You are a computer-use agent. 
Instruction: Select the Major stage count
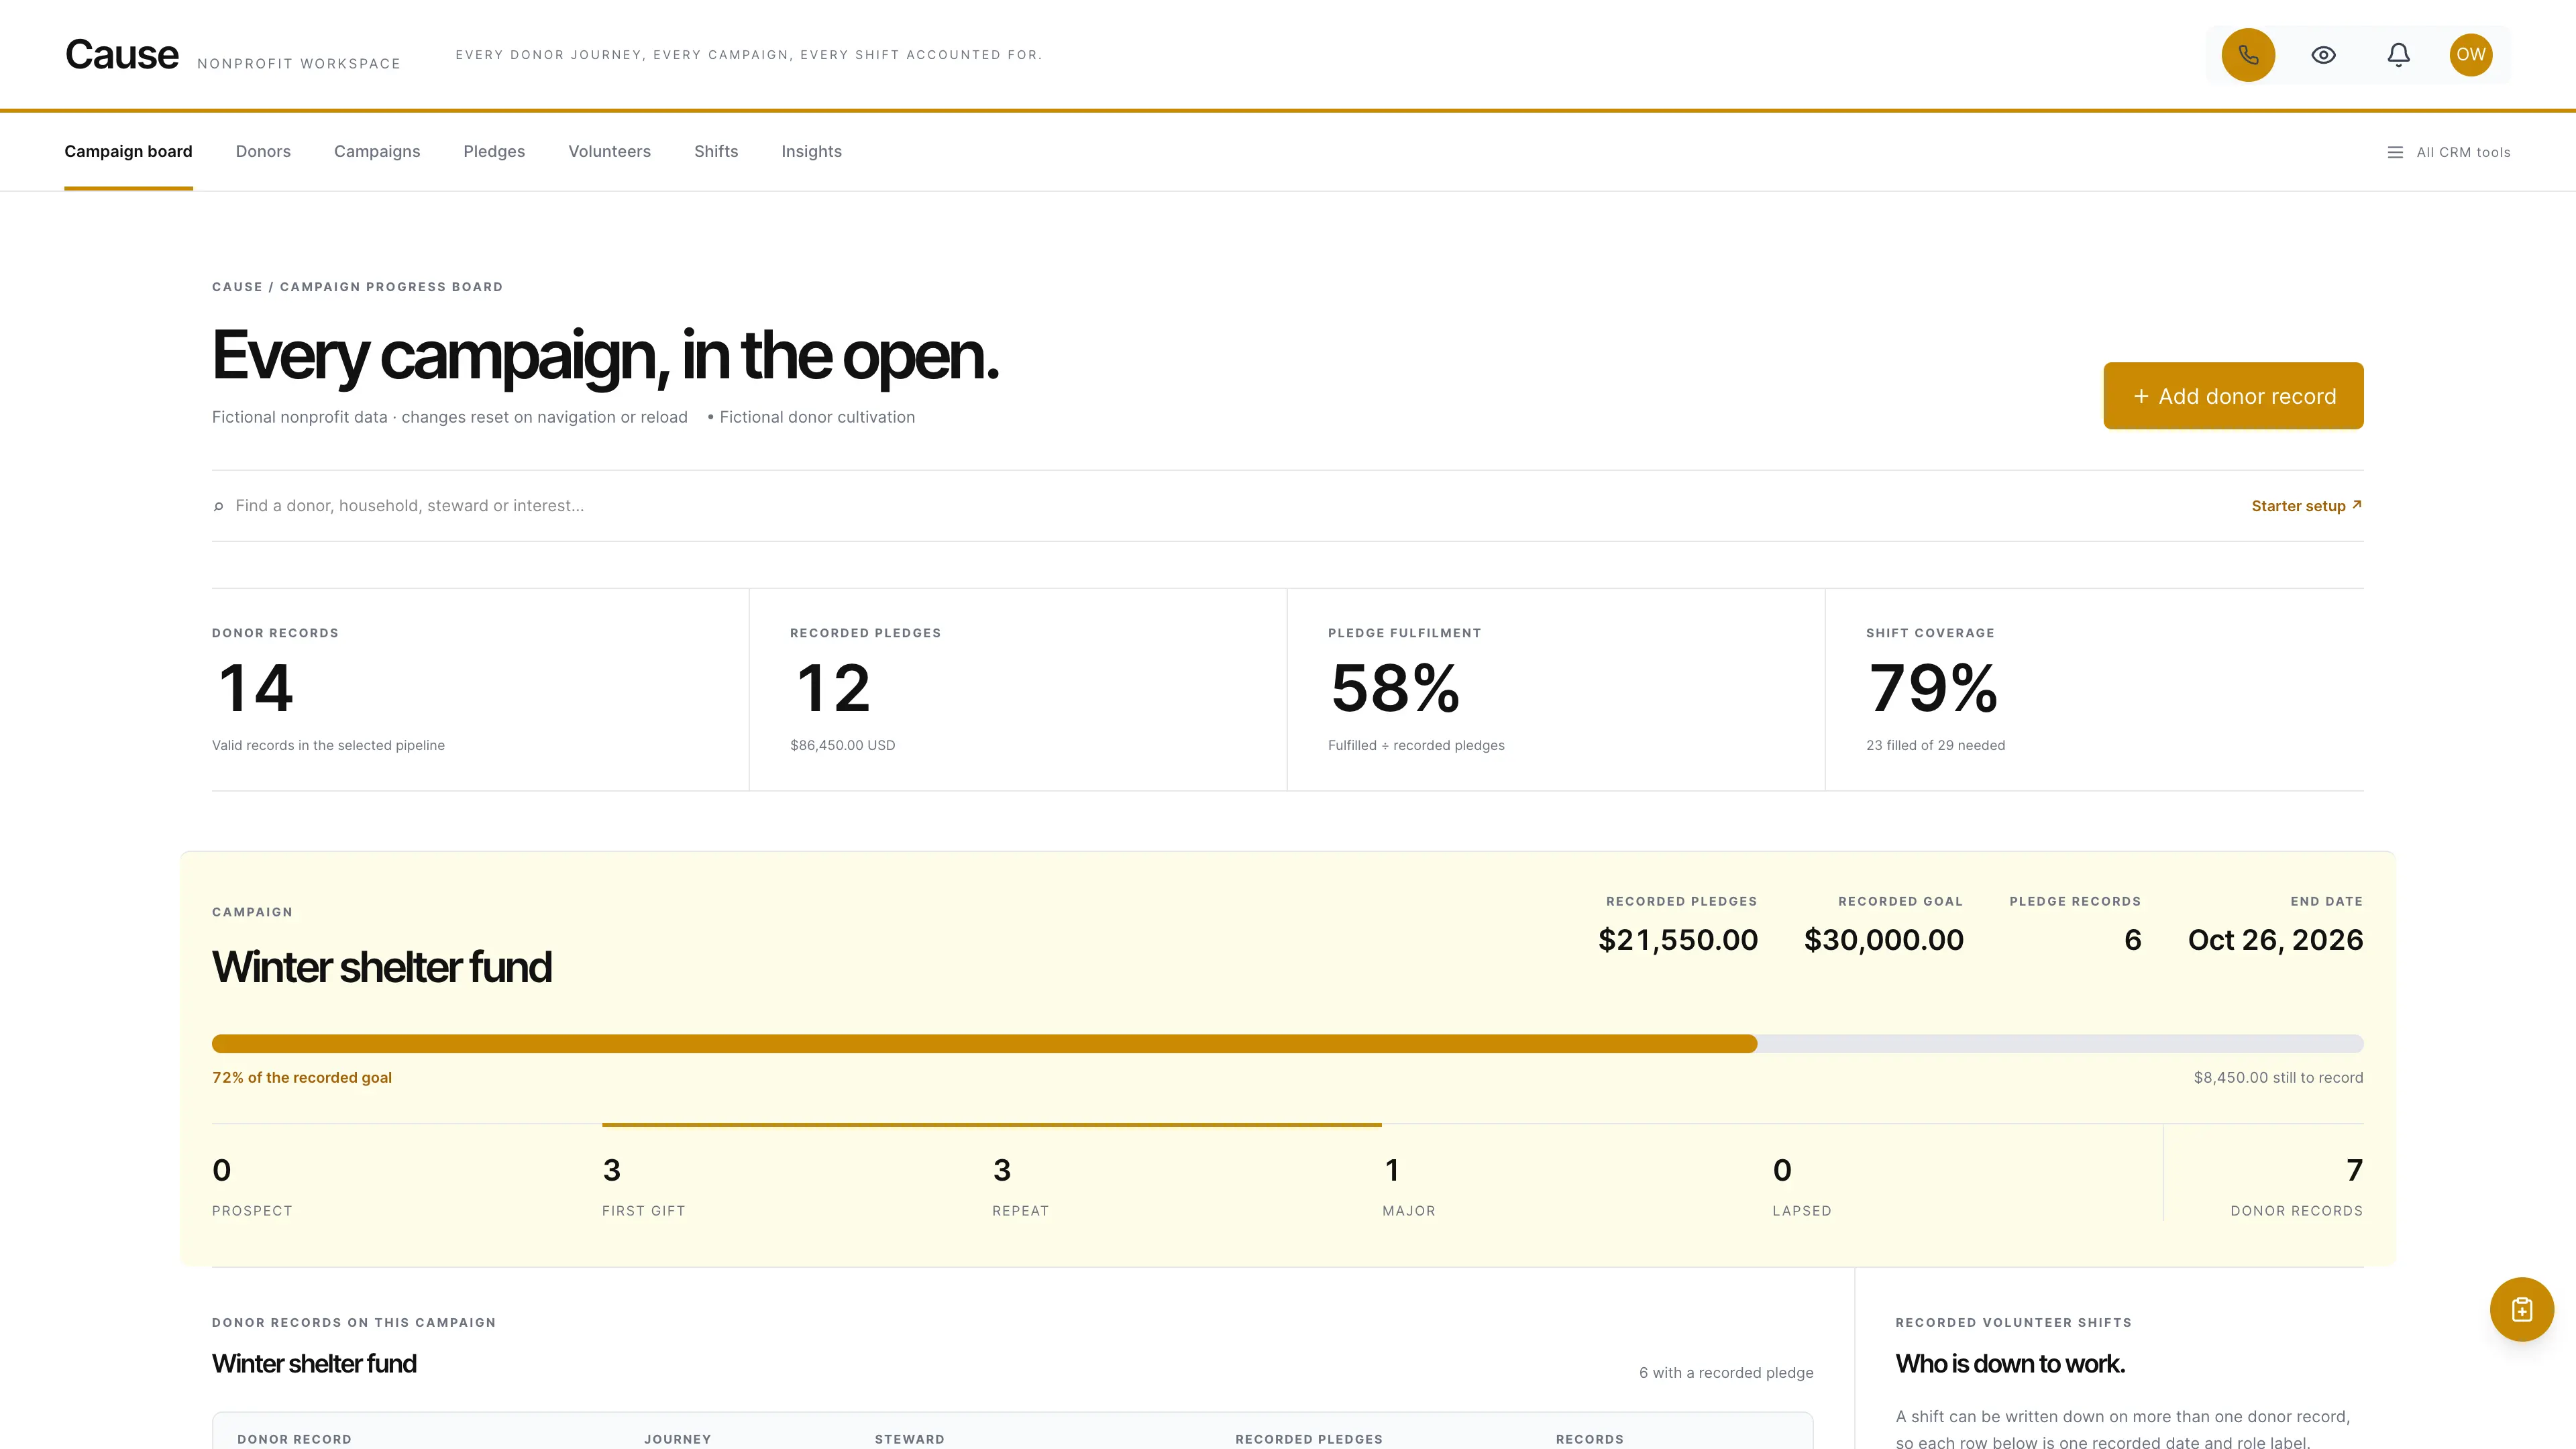(1576, 1188)
